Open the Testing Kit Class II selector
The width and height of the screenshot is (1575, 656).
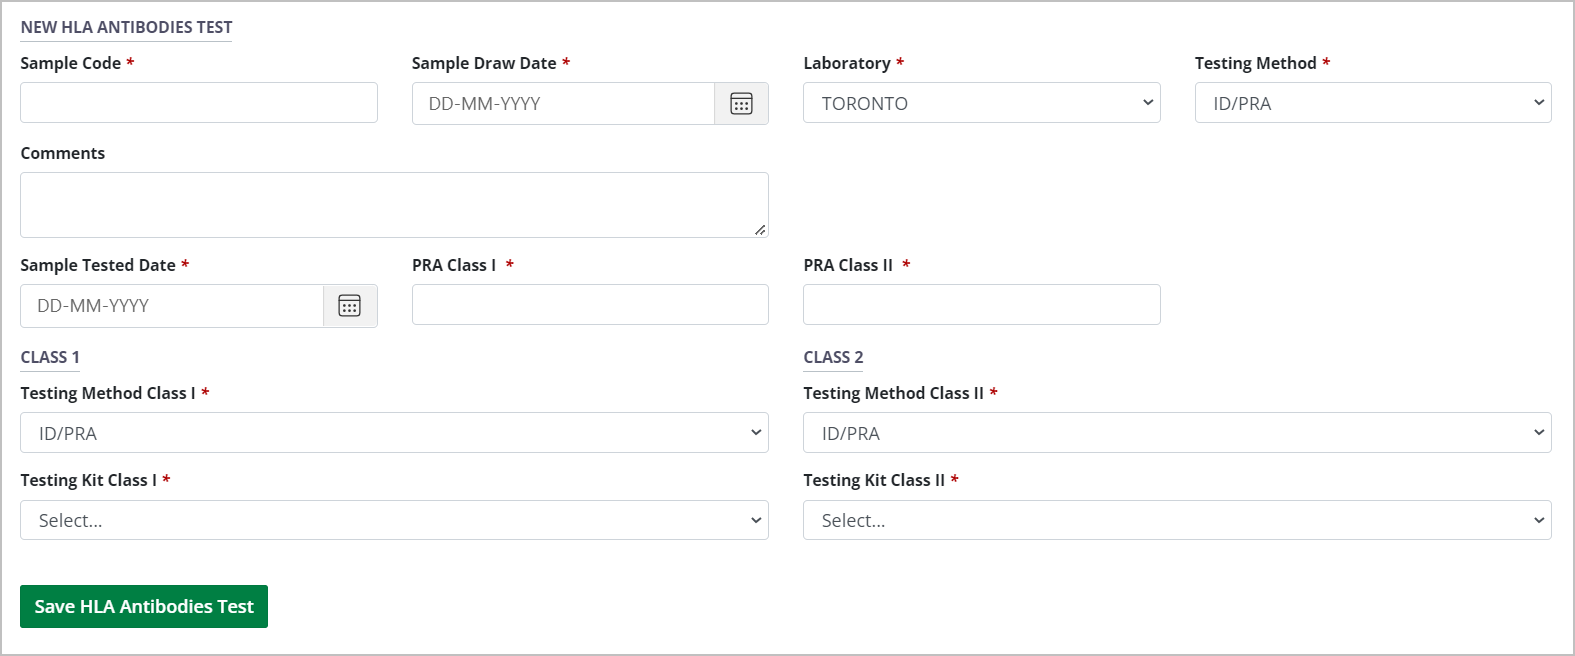coord(1176,520)
